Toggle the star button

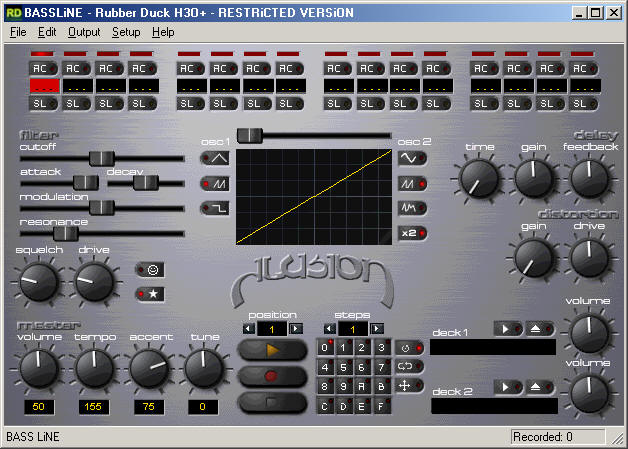150,294
